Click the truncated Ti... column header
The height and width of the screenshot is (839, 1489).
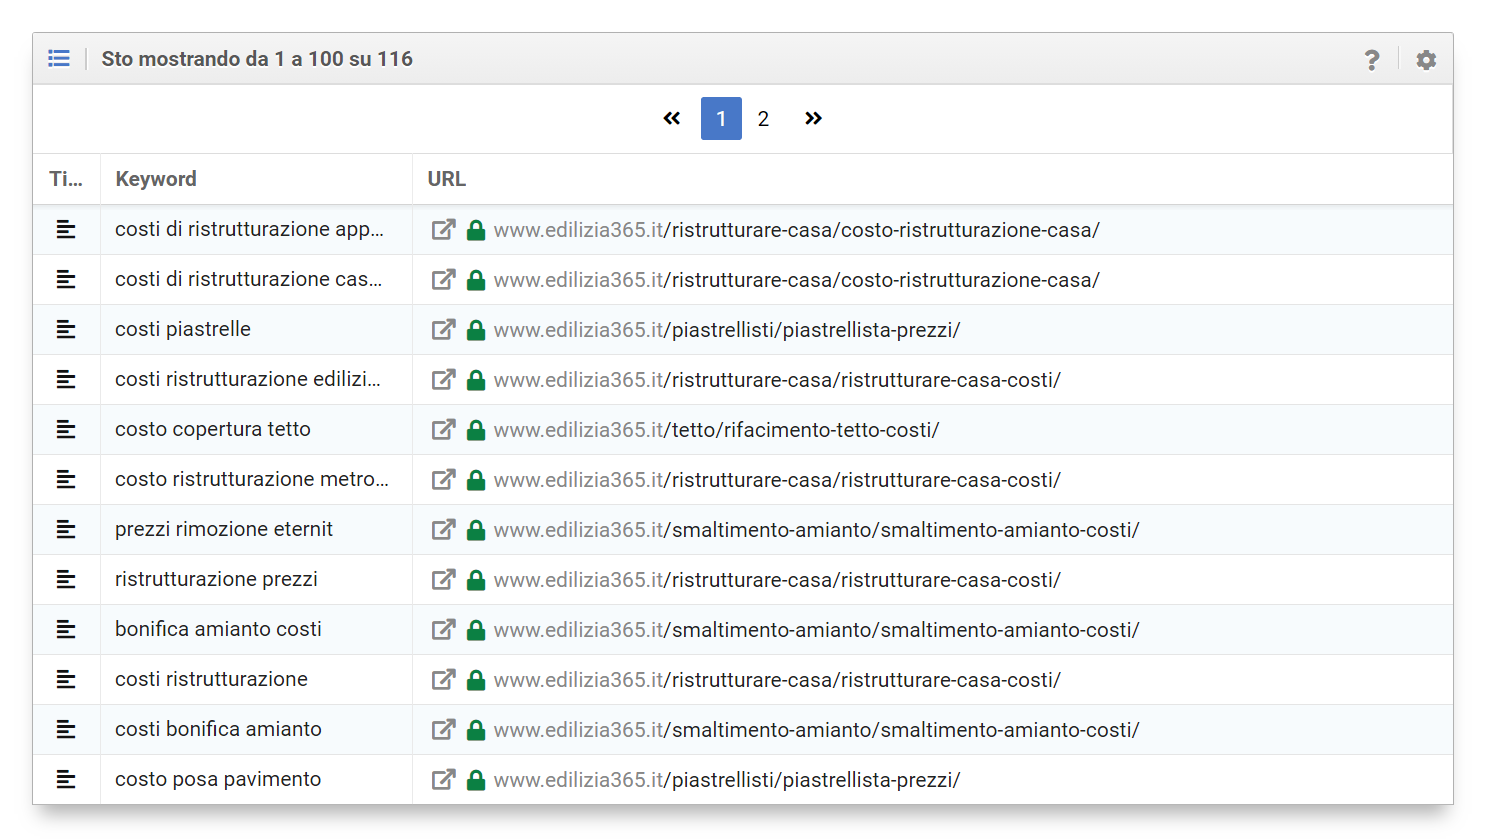pos(66,179)
